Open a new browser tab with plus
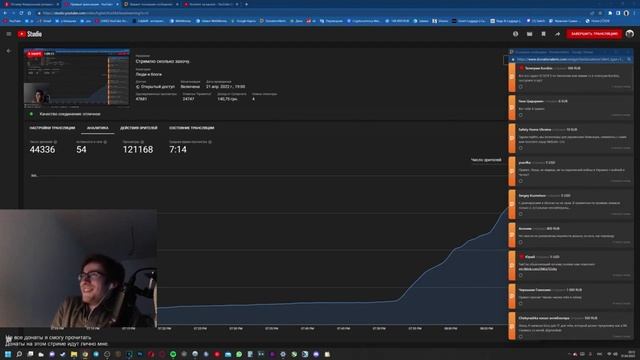The image size is (640, 360). point(247,4)
